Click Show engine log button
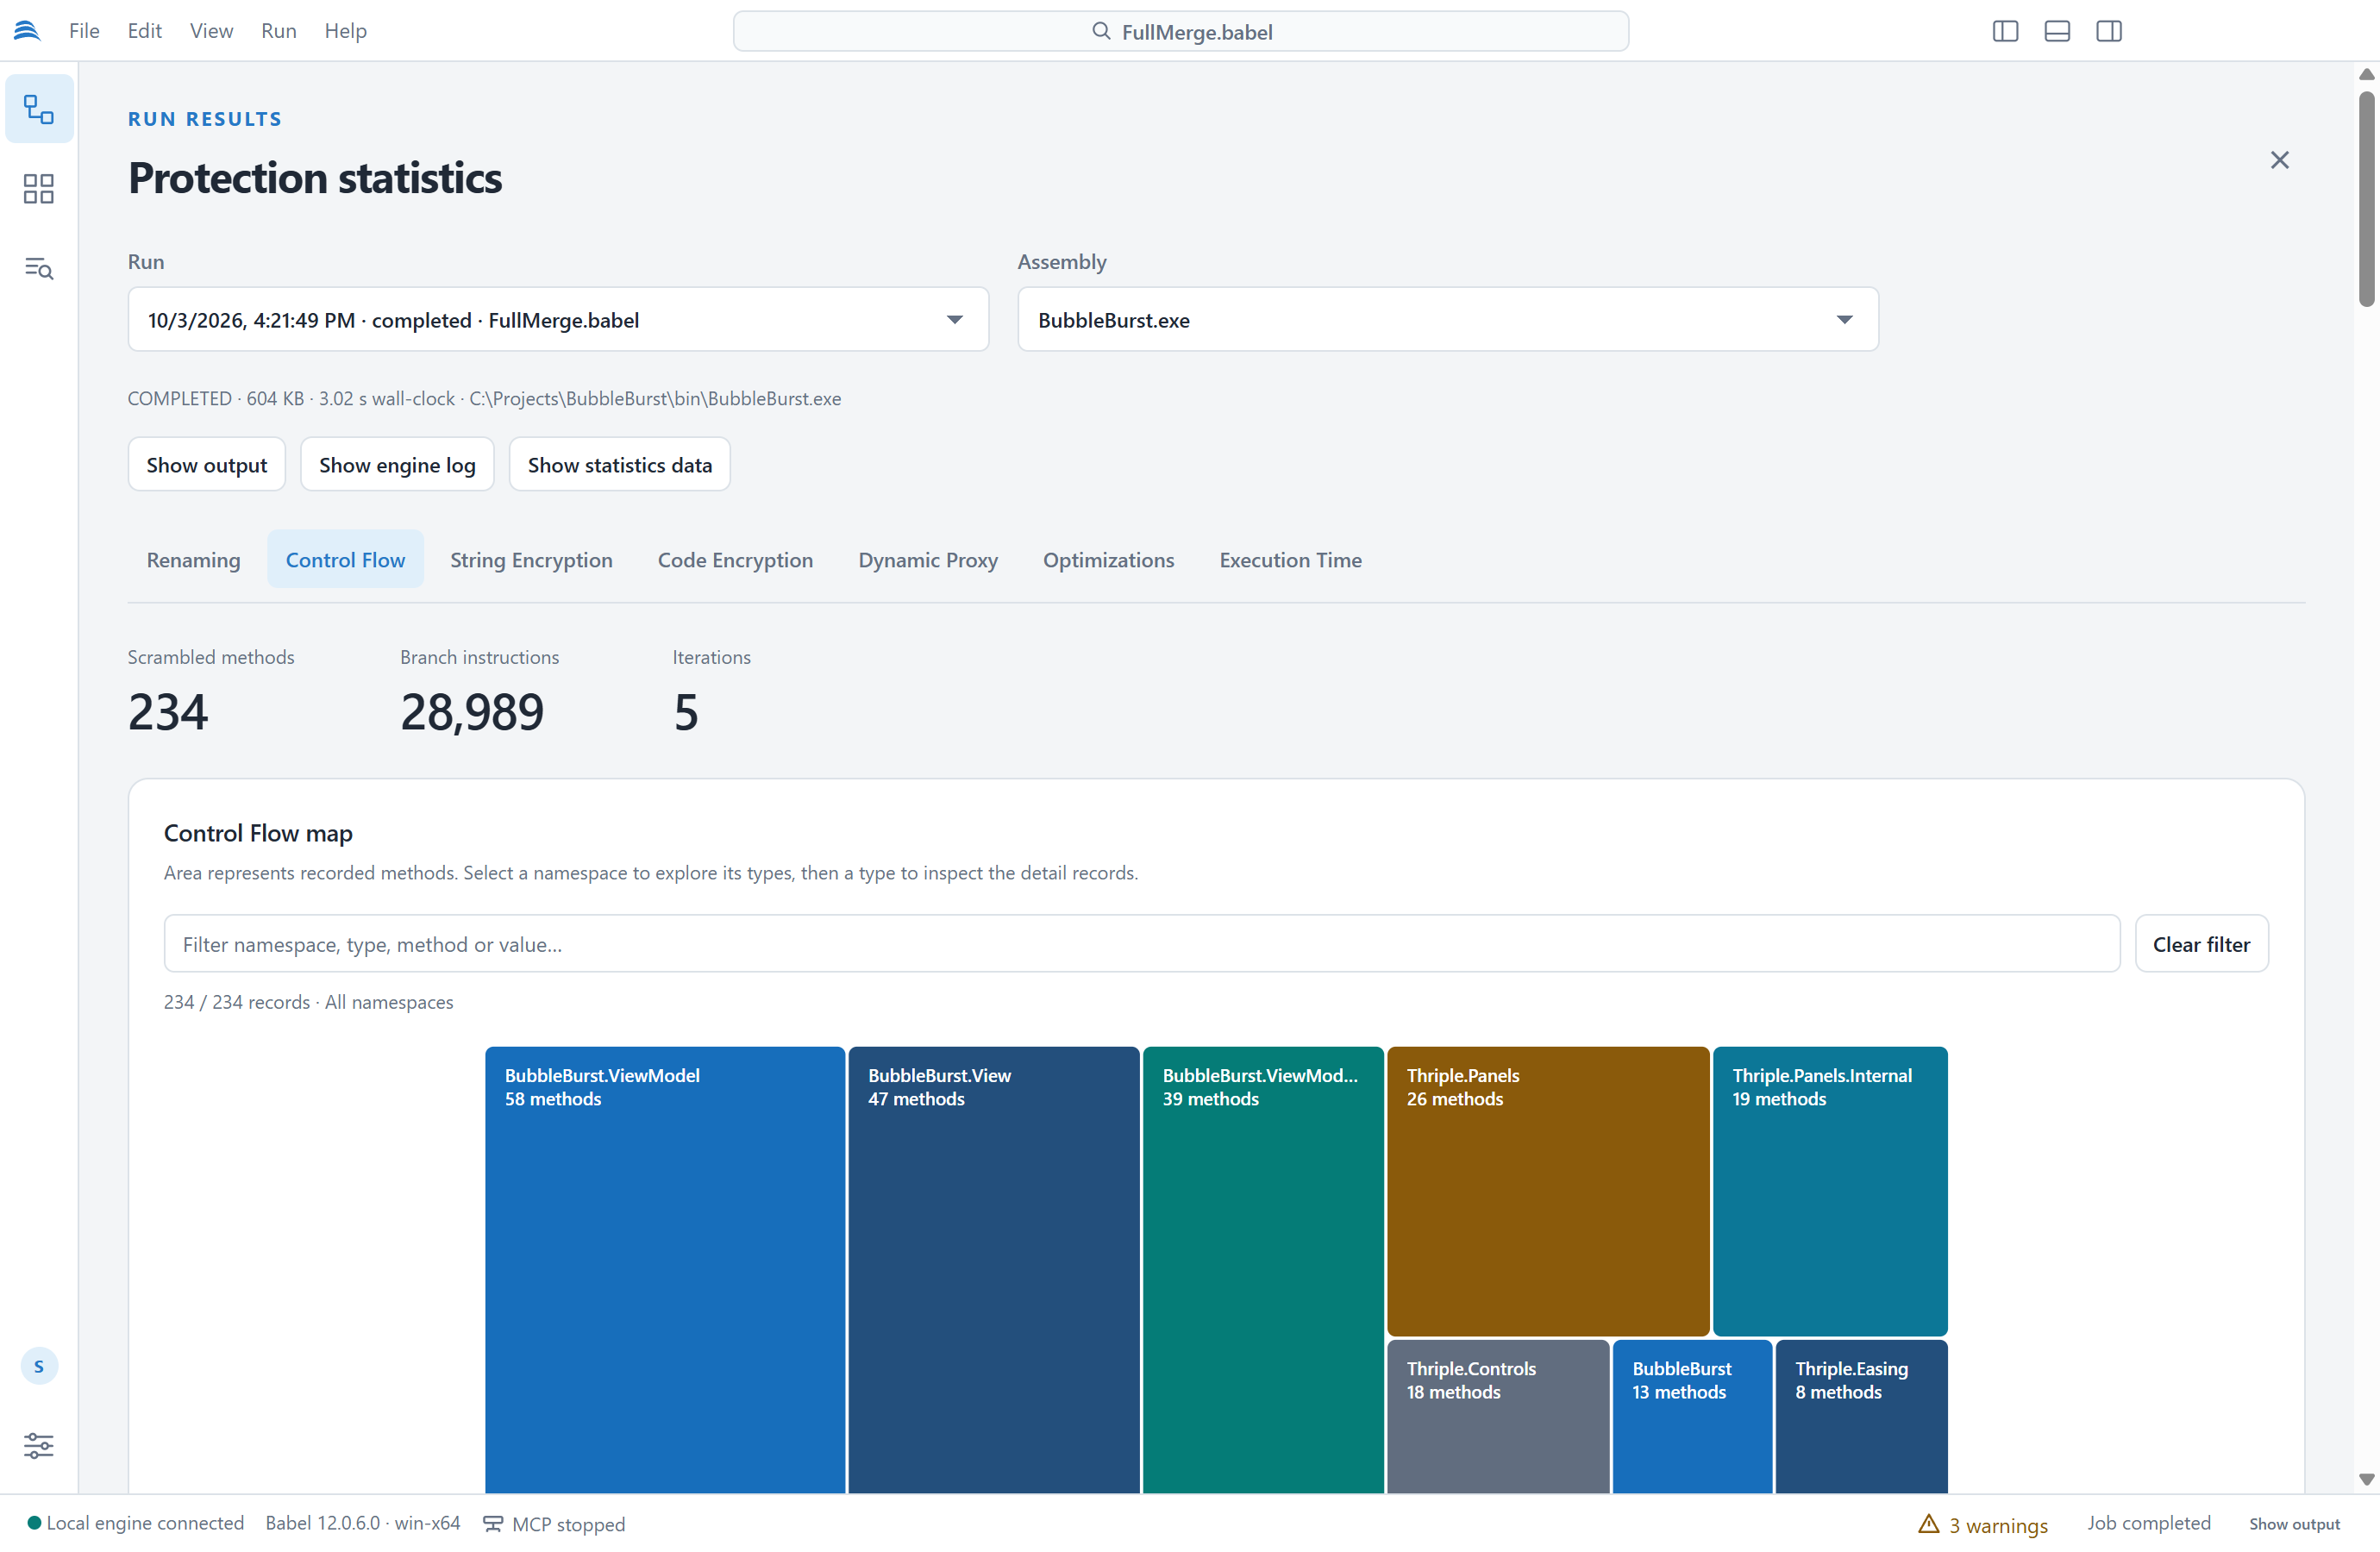Viewport: 2380px width, 1552px height. [397, 465]
